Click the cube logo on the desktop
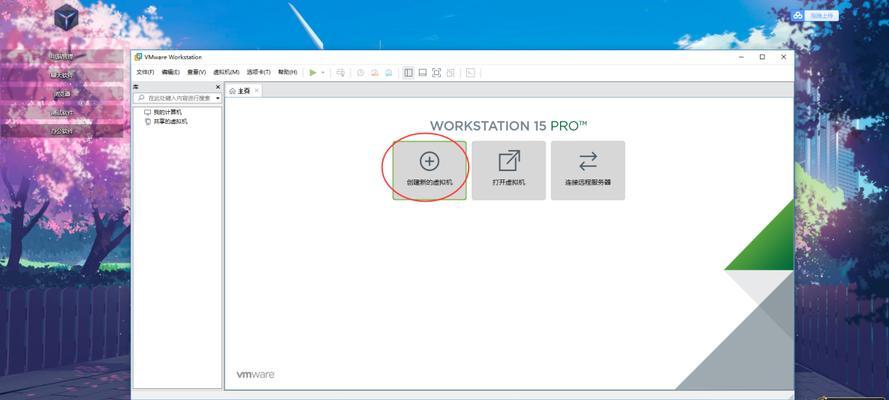 pos(66,17)
